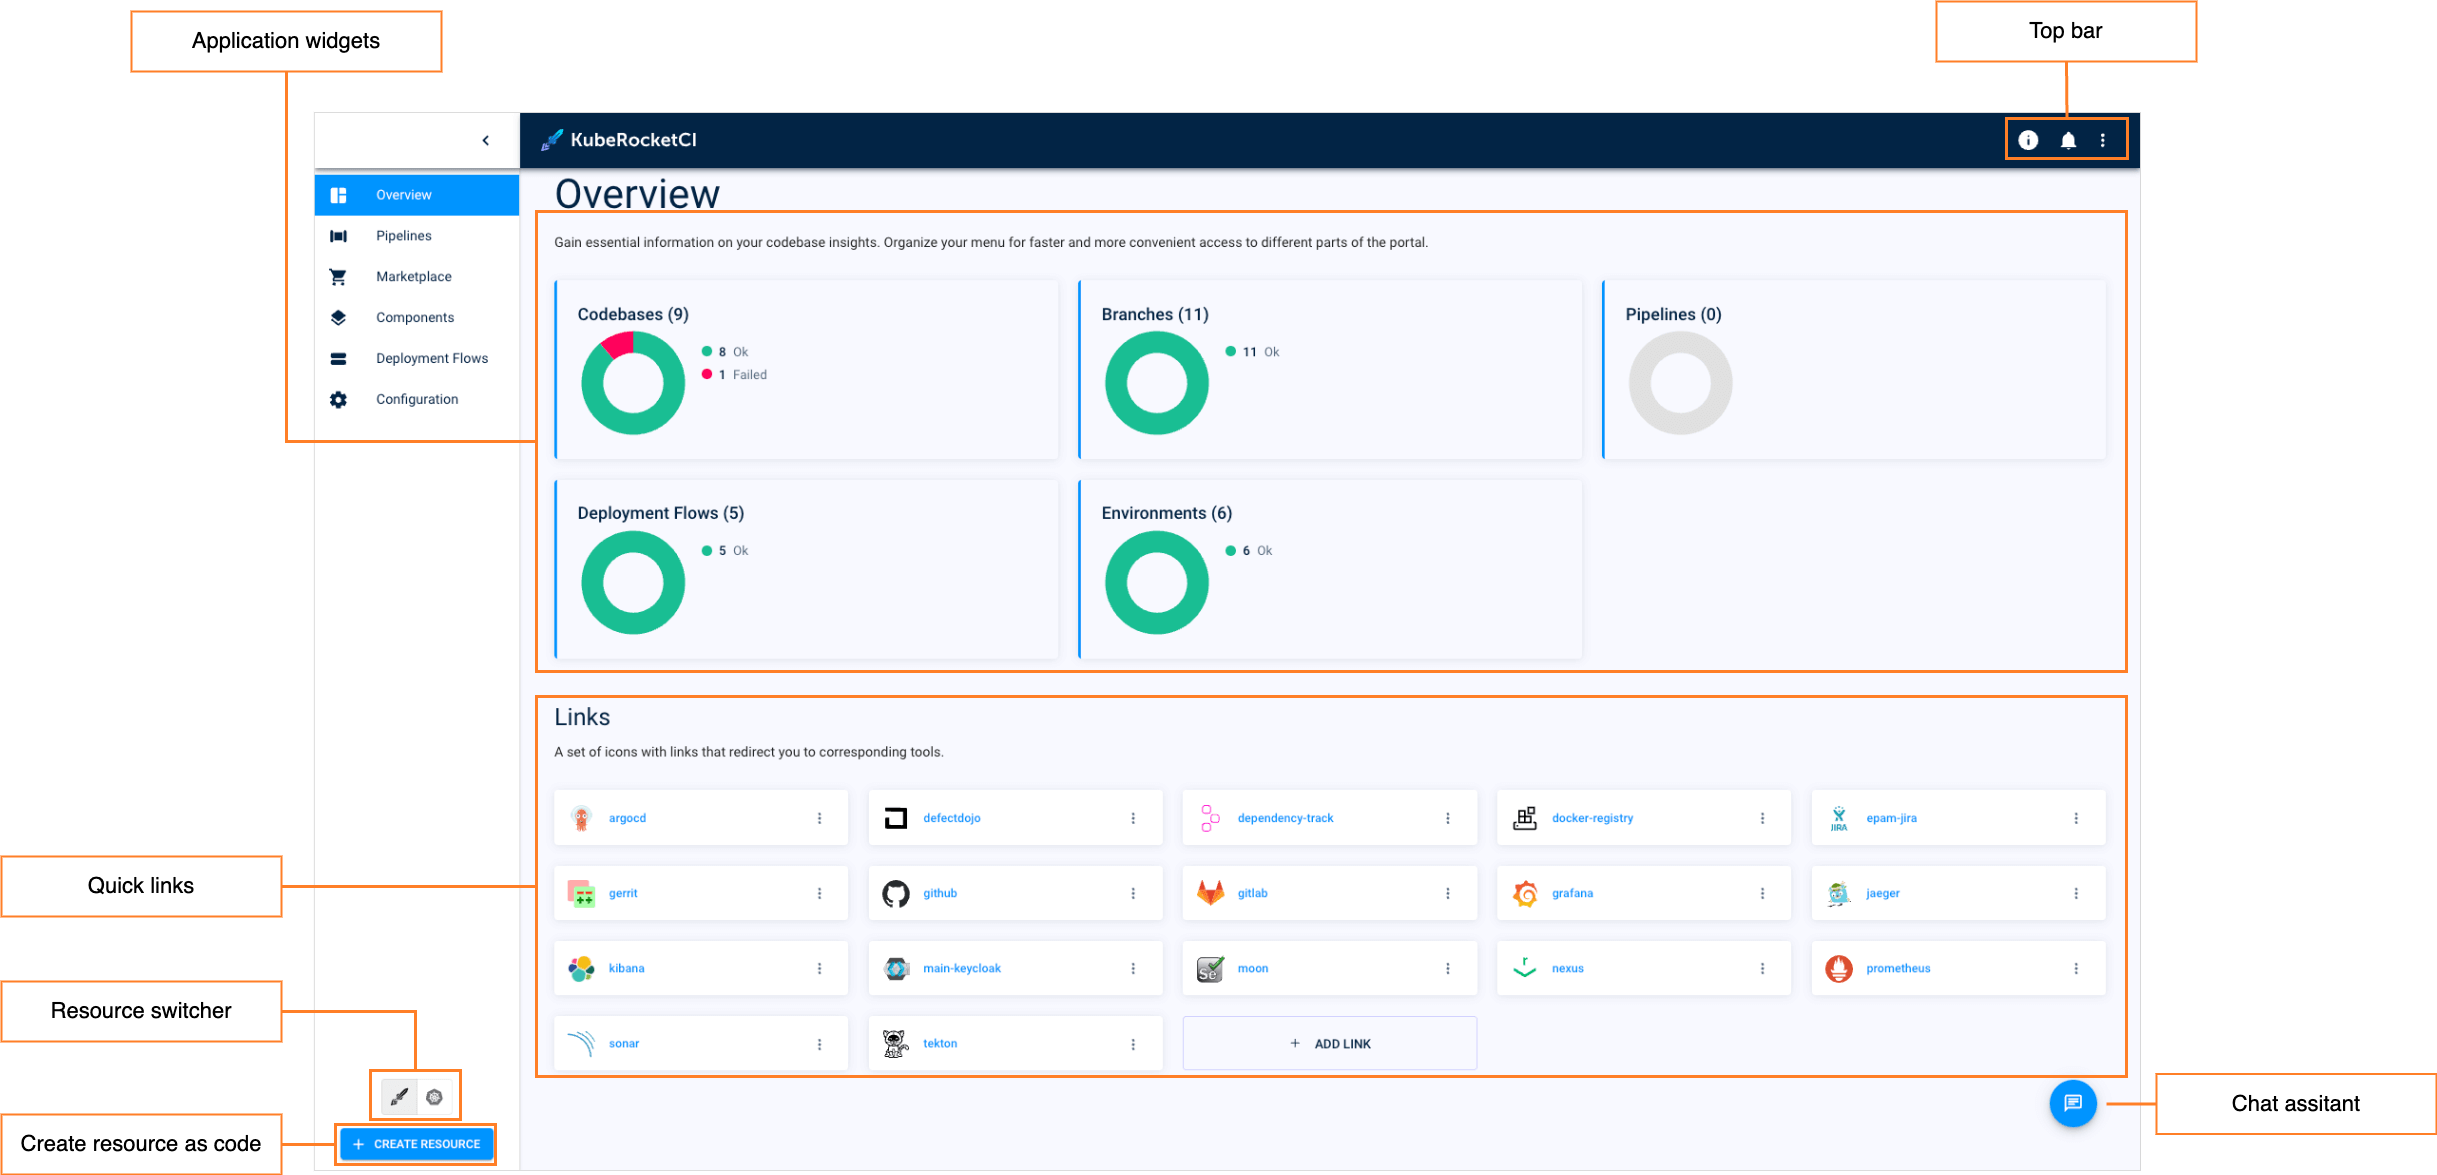Screen dimensions: 2437x1175
Task: Open Deployment Flows from the sidebar
Action: click(x=432, y=358)
